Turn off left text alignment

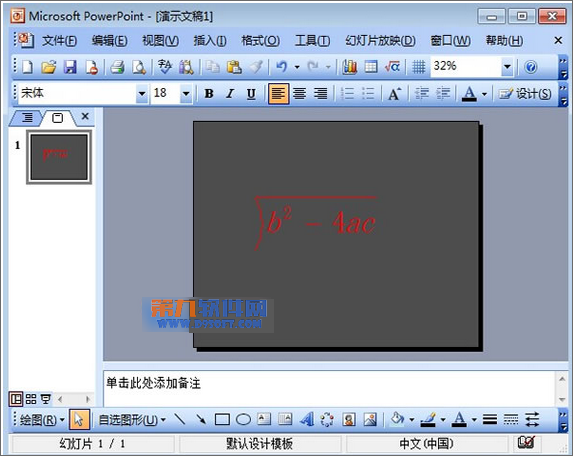click(278, 94)
